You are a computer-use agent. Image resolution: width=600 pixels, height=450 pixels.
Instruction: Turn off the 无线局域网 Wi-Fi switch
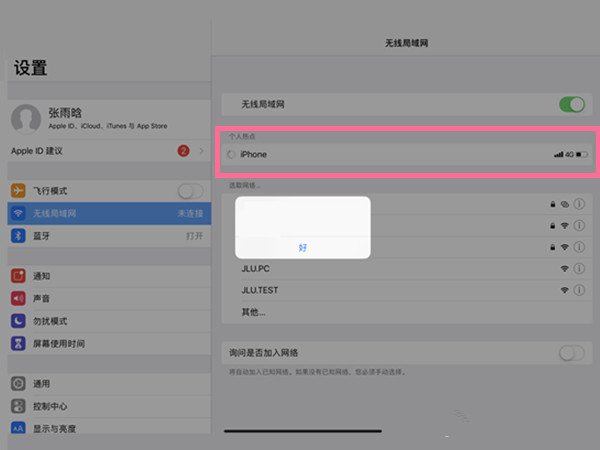(571, 104)
